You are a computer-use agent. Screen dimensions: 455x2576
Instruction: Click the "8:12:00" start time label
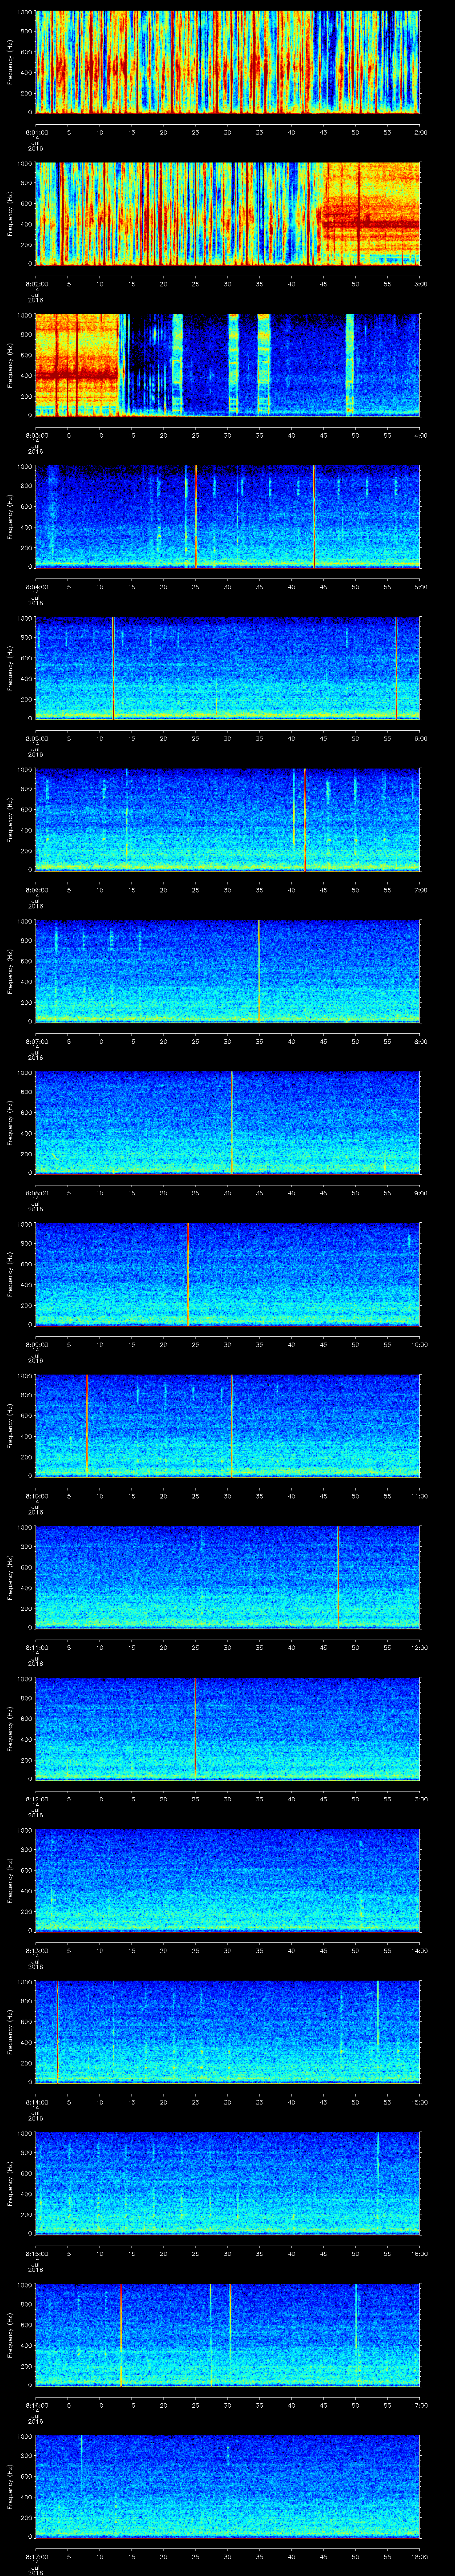pos(36,1799)
